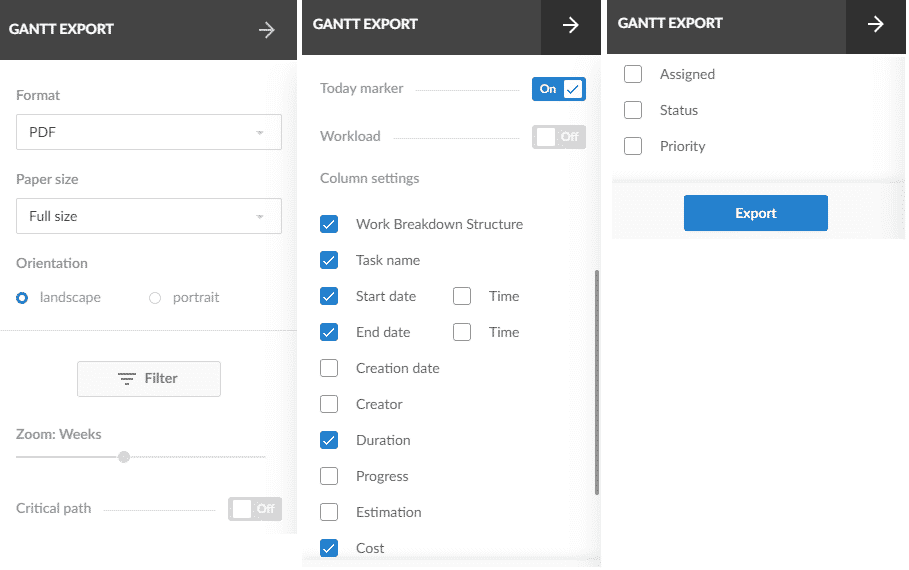Disable the Today marker toggle
The height and width of the screenshot is (570, 909).
[x=559, y=89]
